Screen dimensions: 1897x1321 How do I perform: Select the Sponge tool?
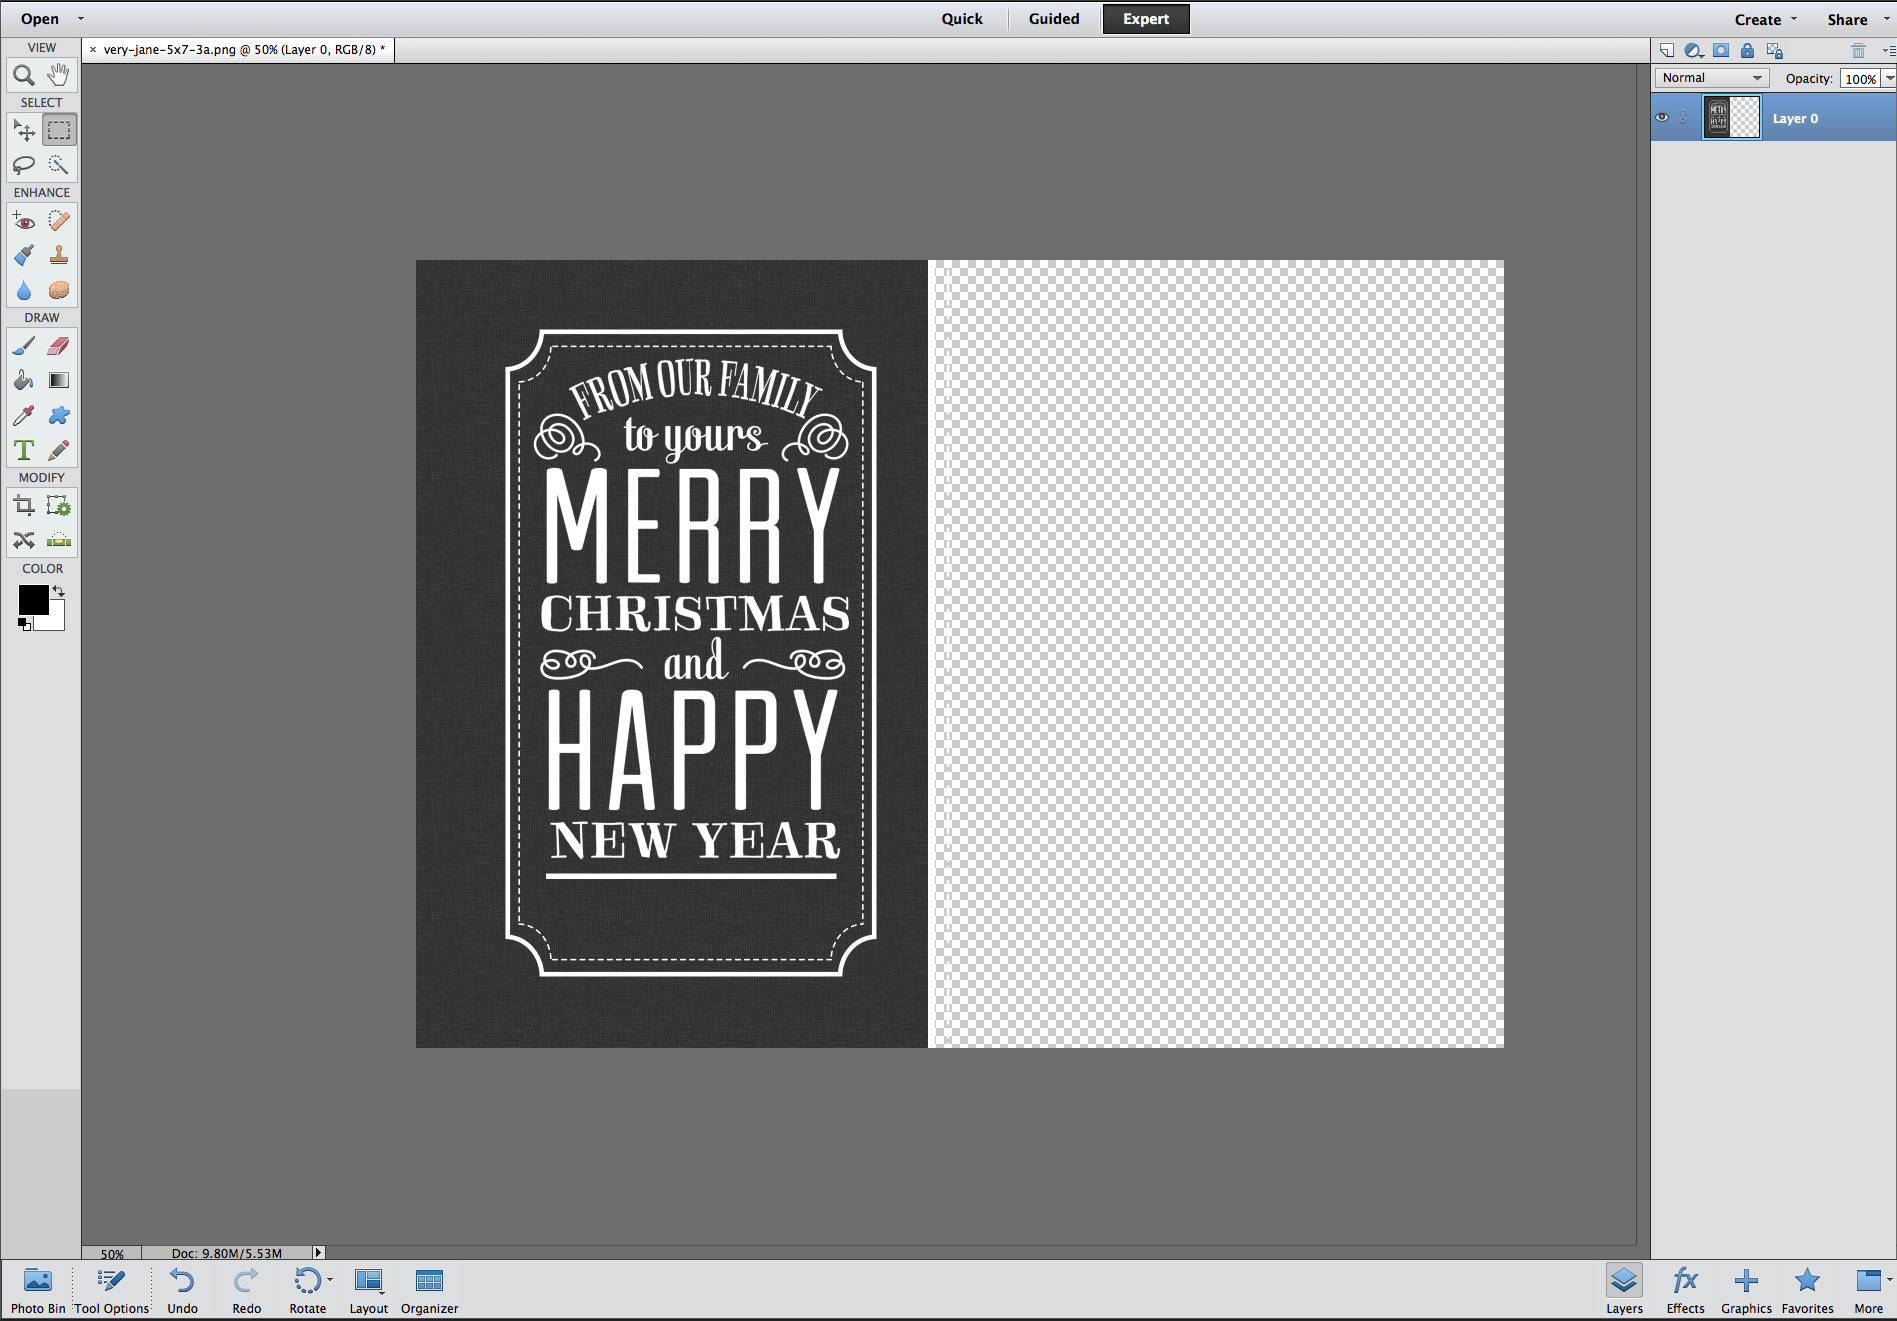(59, 291)
